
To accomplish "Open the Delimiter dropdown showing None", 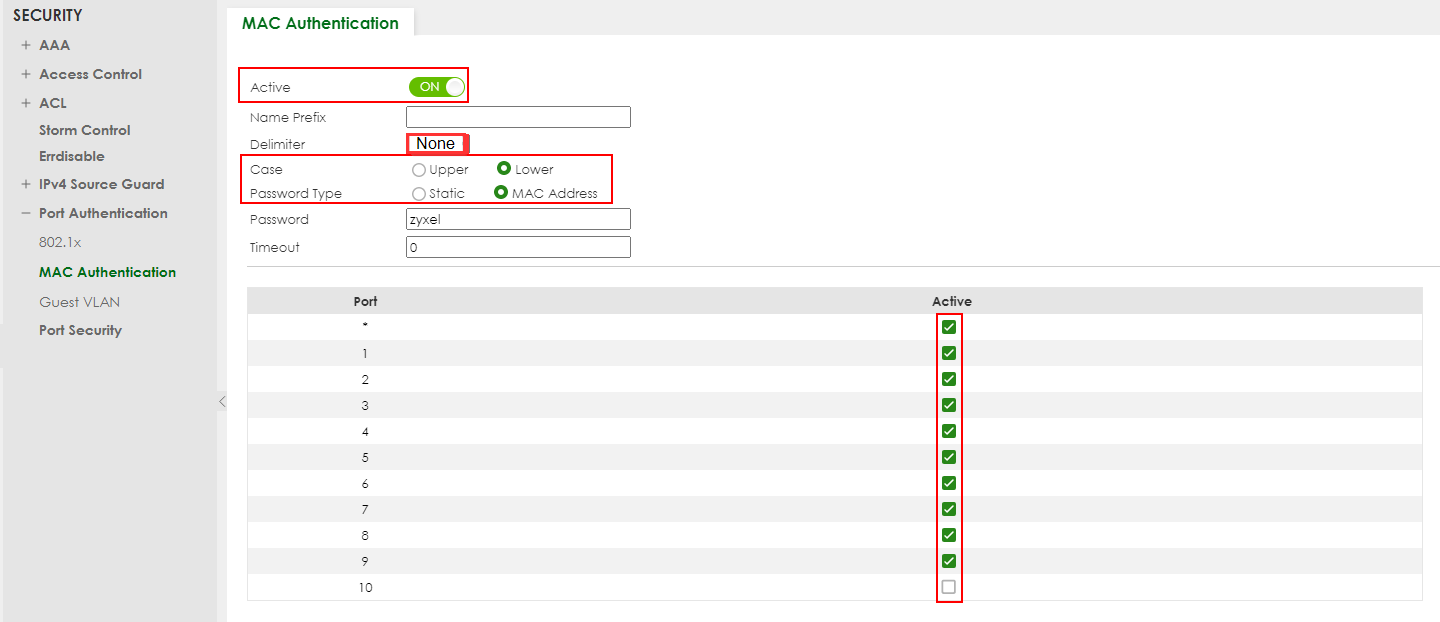I will pyautogui.click(x=436, y=144).
